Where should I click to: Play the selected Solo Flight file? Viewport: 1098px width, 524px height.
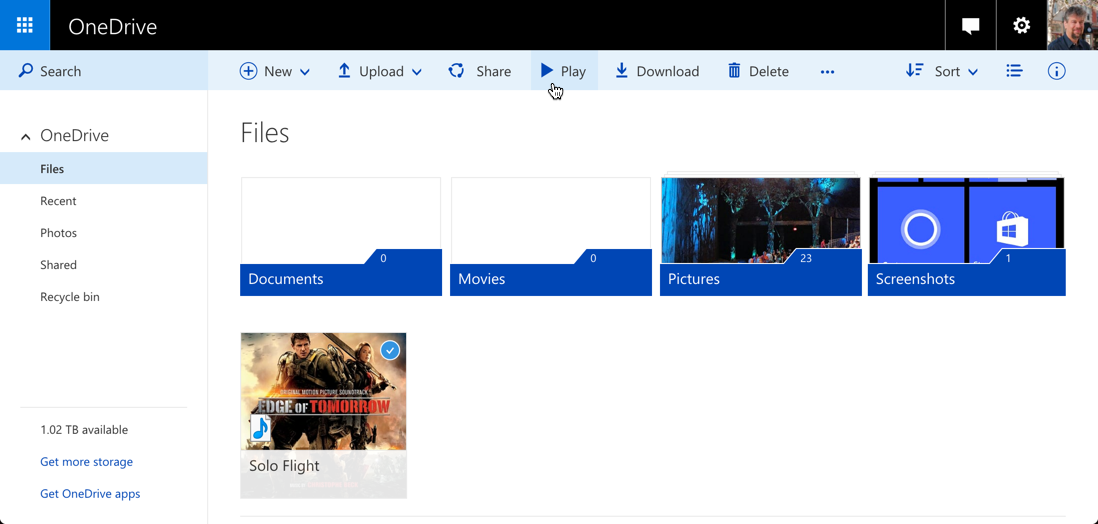click(x=564, y=71)
